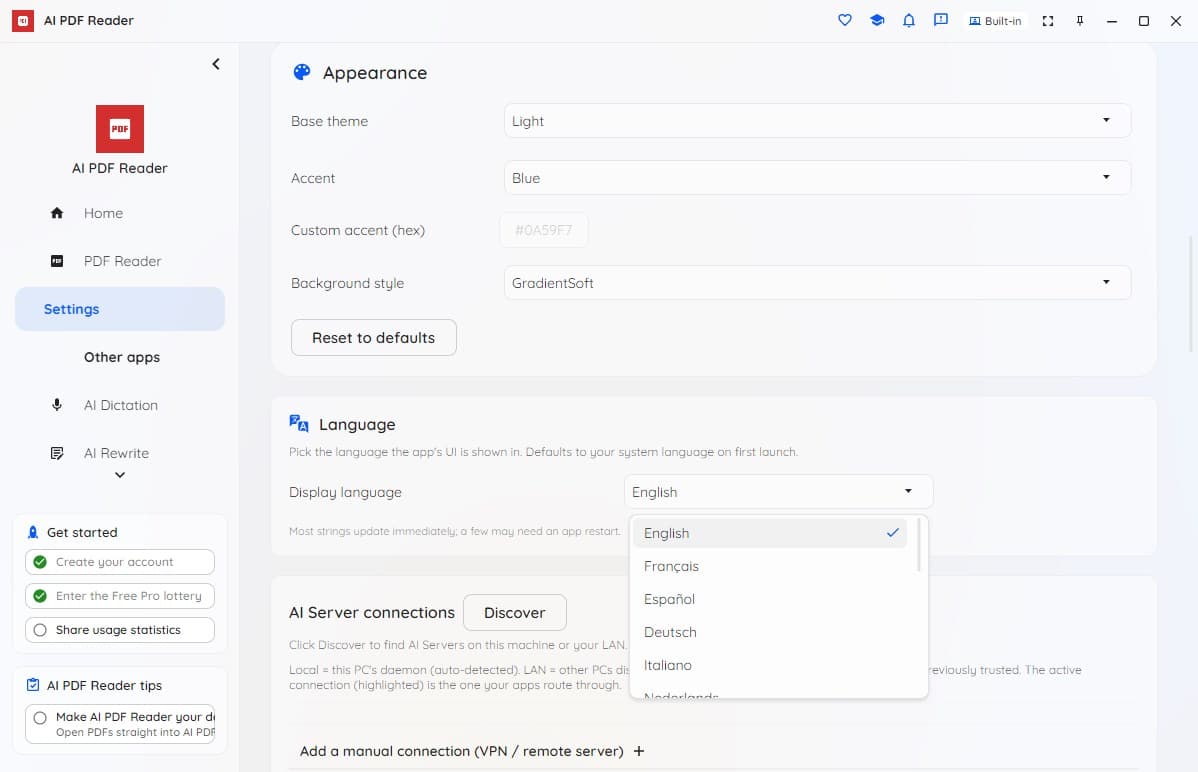Open the notifications bell icon
The height and width of the screenshot is (772, 1198).
908,21
